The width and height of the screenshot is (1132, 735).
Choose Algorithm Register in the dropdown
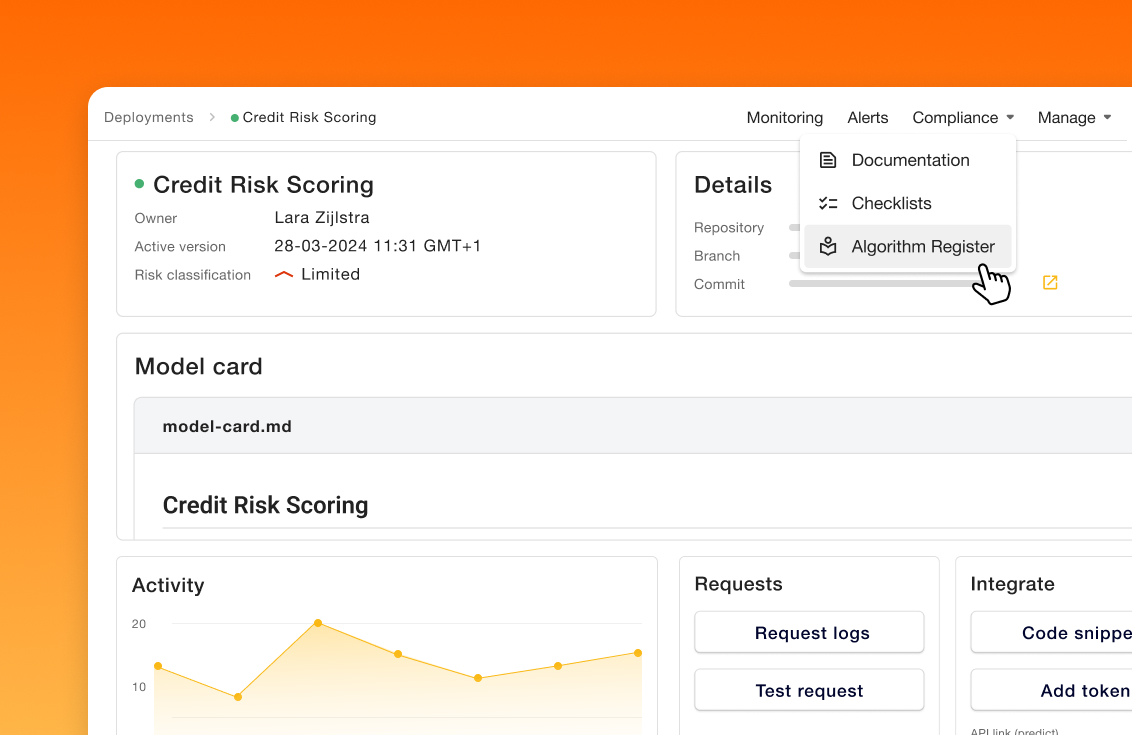click(907, 247)
